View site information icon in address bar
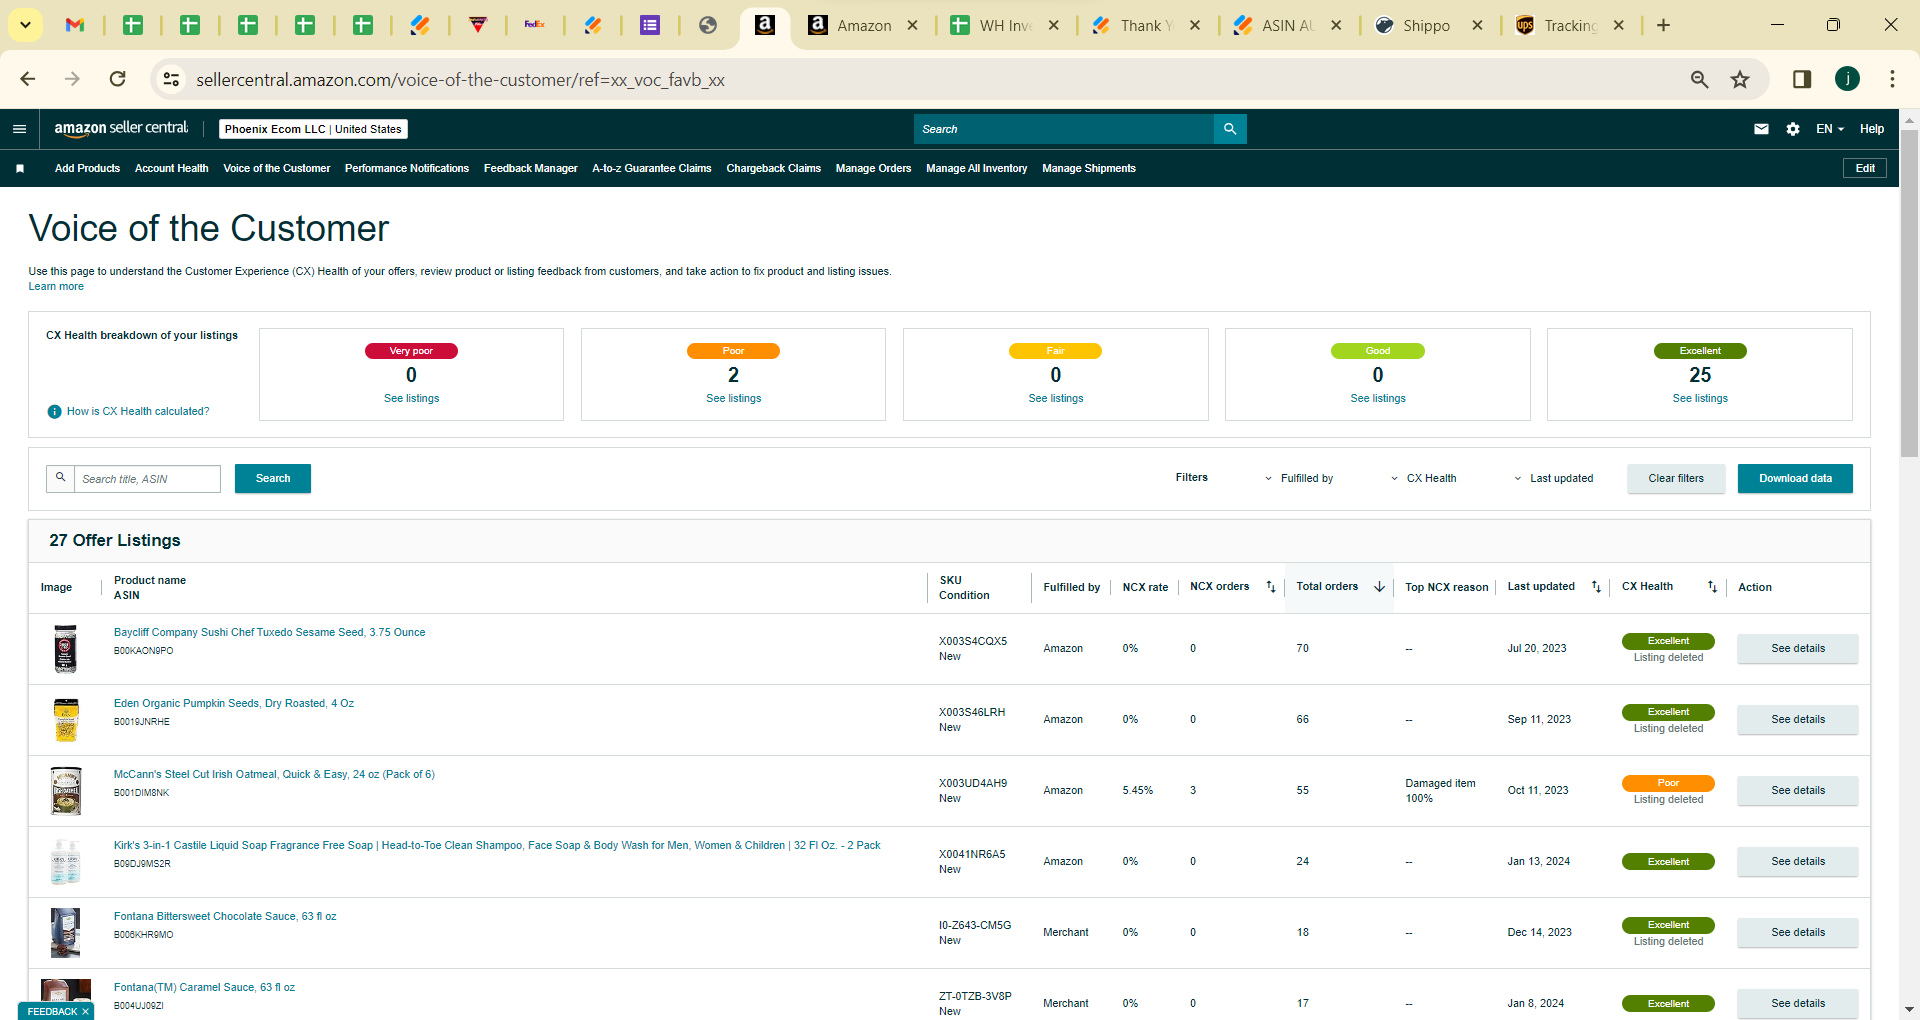 172,79
